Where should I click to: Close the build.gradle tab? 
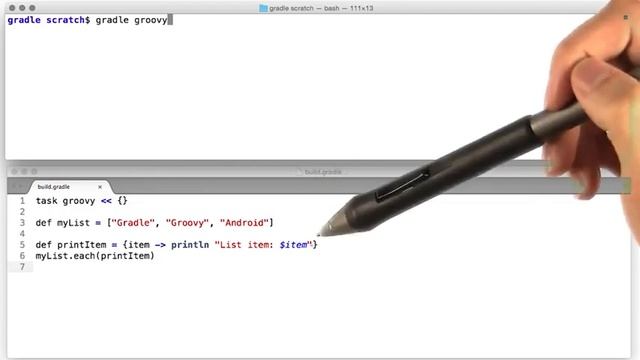pos(100,187)
